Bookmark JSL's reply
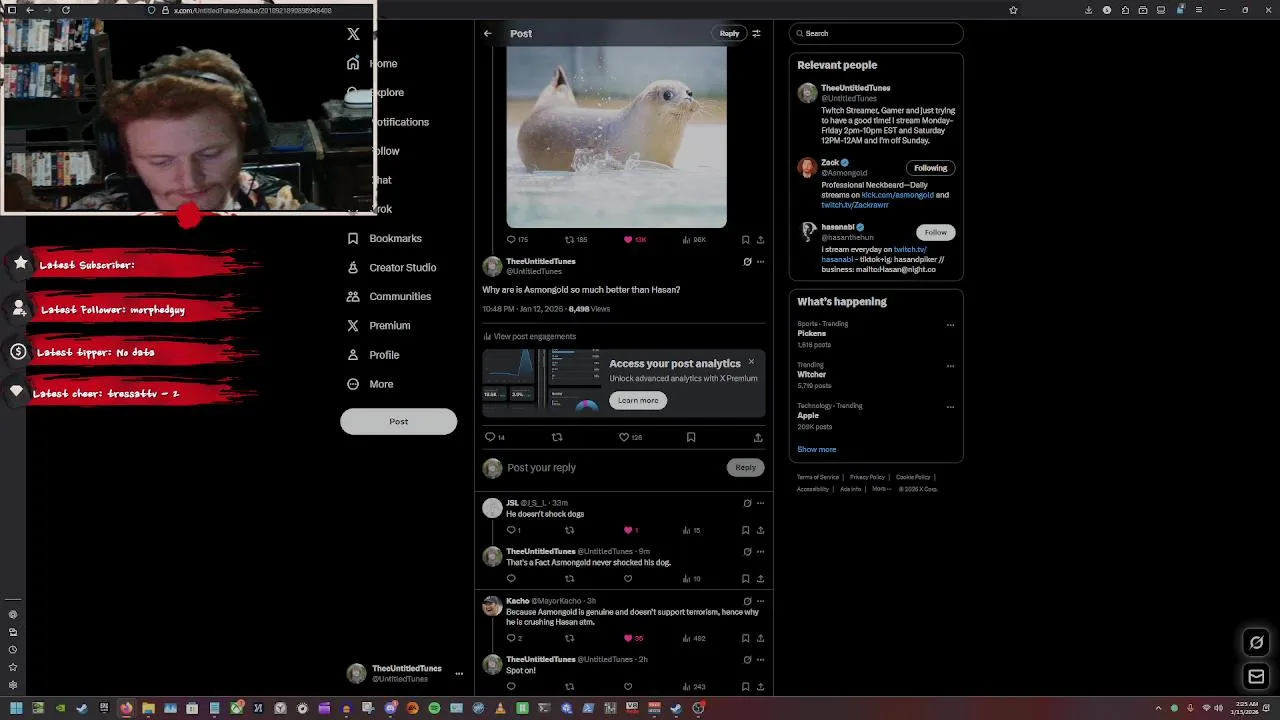 coord(745,530)
